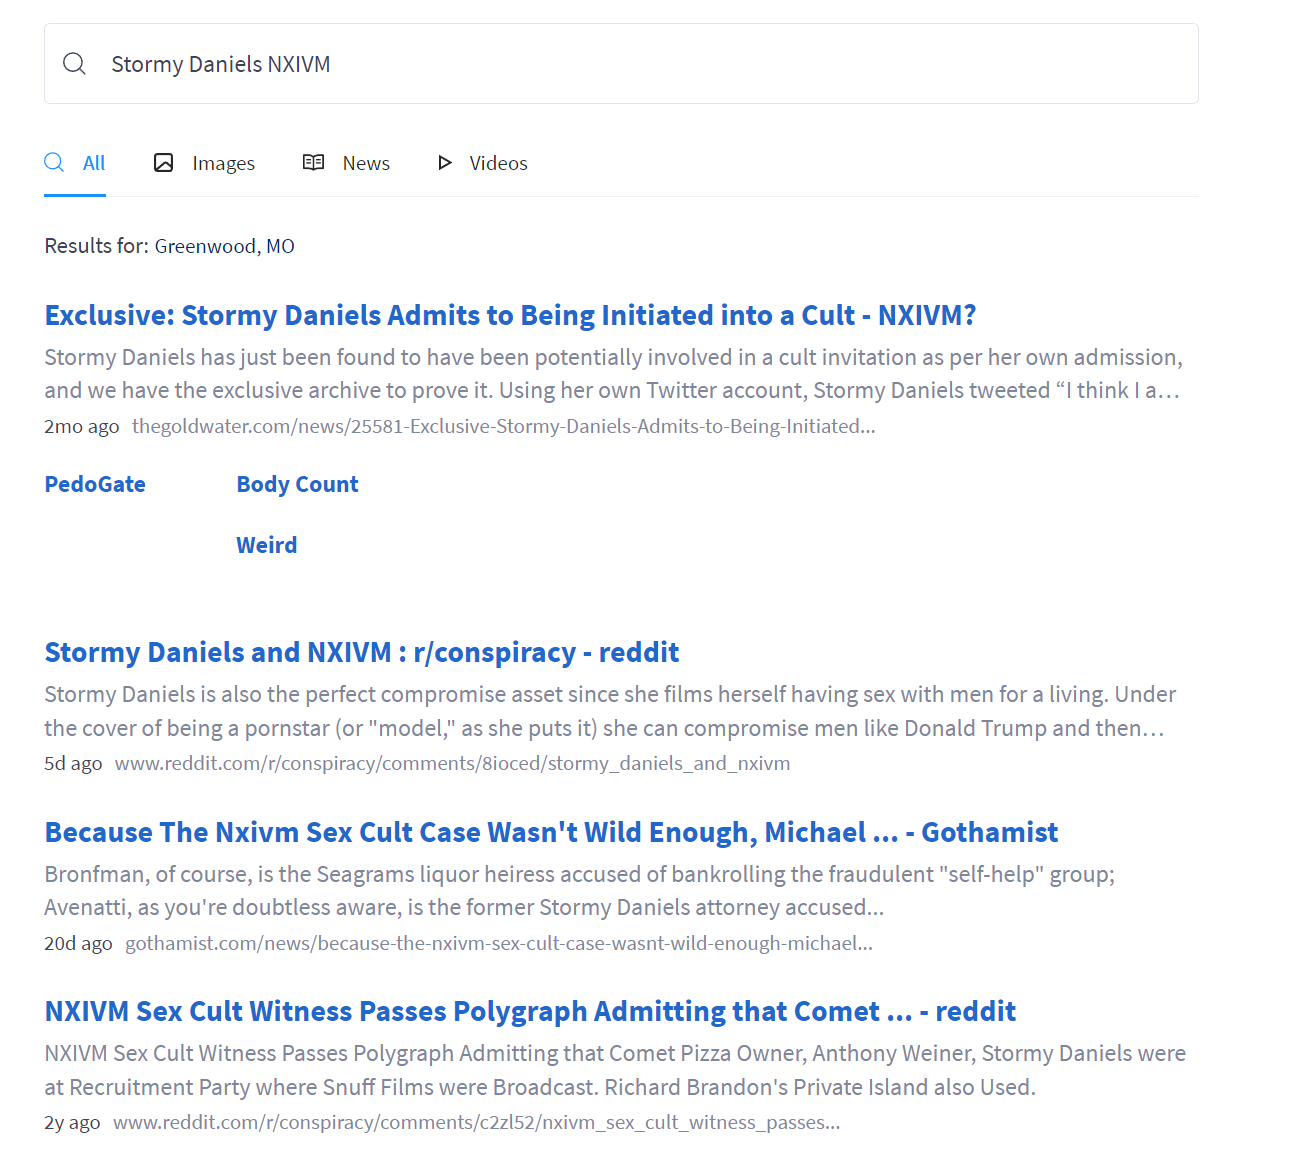Focus the search field with Stormy Daniels NXIVM
Screen dimensions: 1314x1165
(621, 64)
